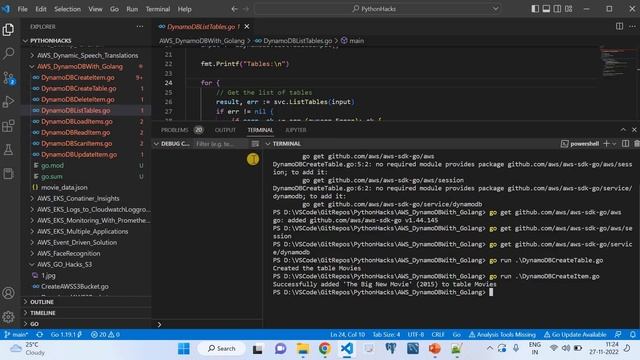
Task: Close the bottom panel
Action: [634, 130]
